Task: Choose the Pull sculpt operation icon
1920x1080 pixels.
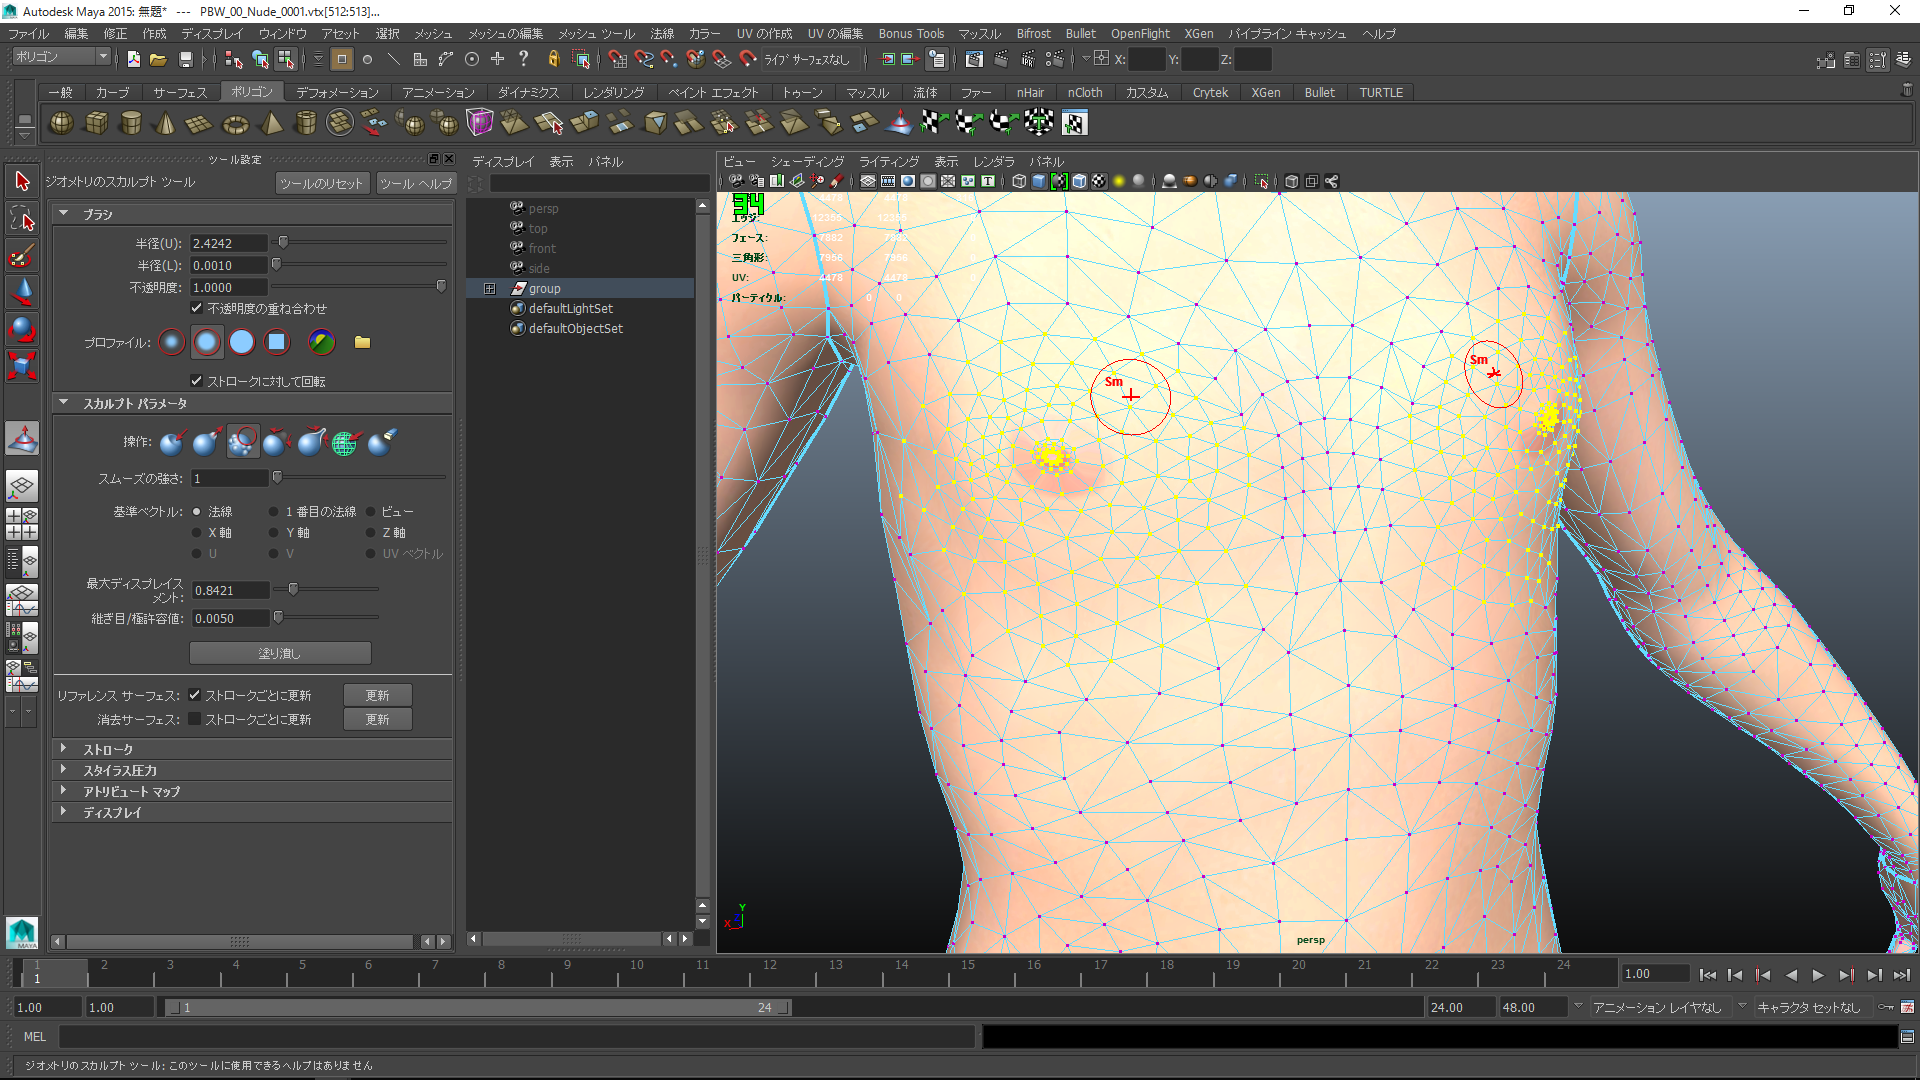Action: tap(207, 442)
